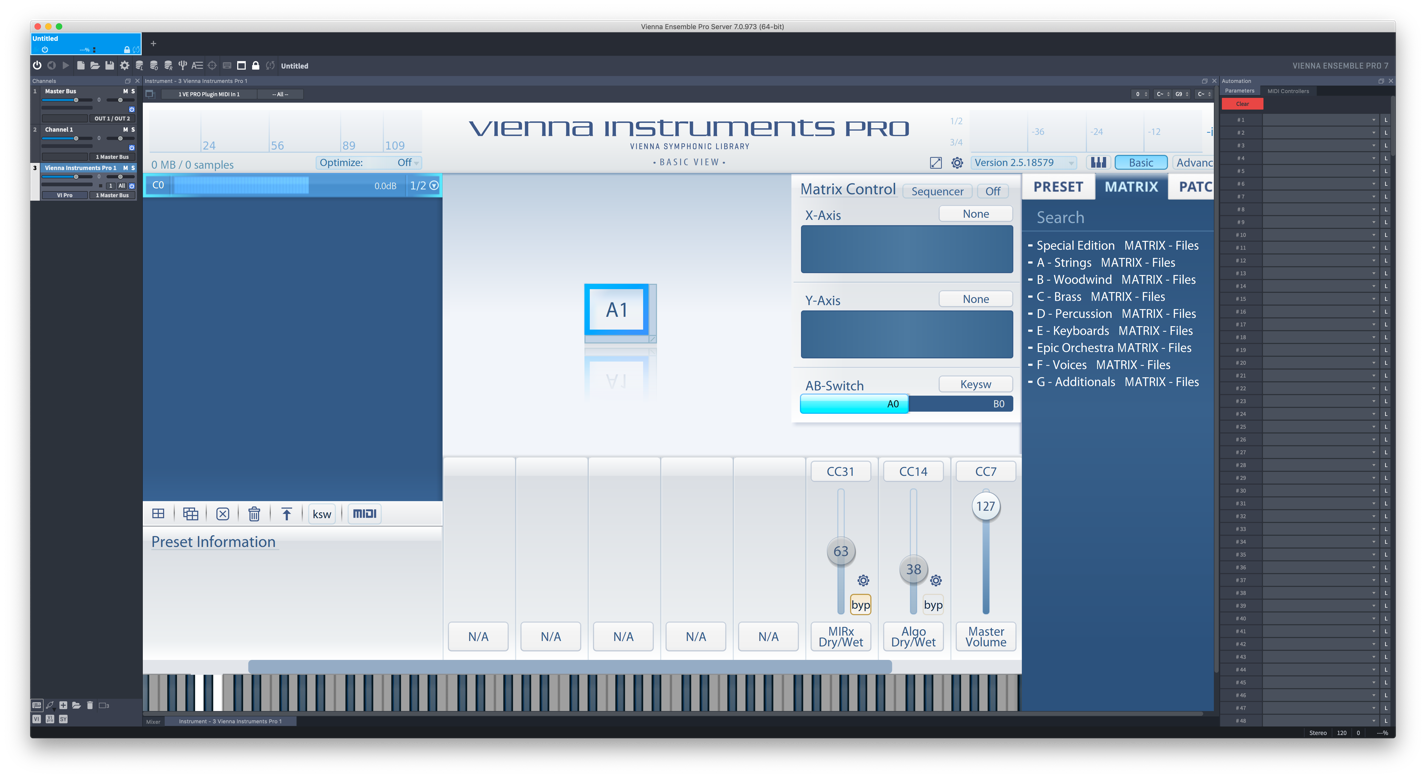Click the MIDI icon button

pyautogui.click(x=365, y=514)
